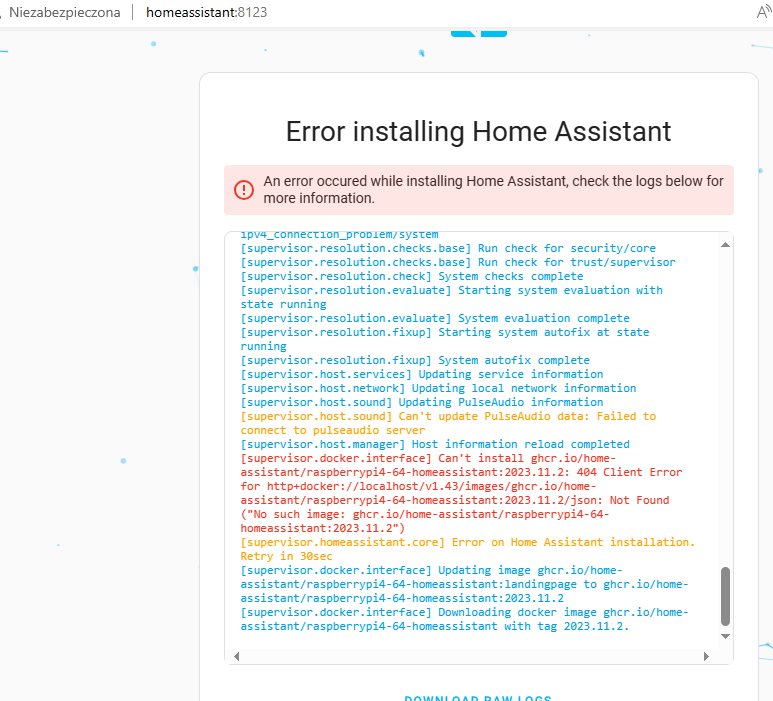Click the 'Updating service information' log line

422,374
